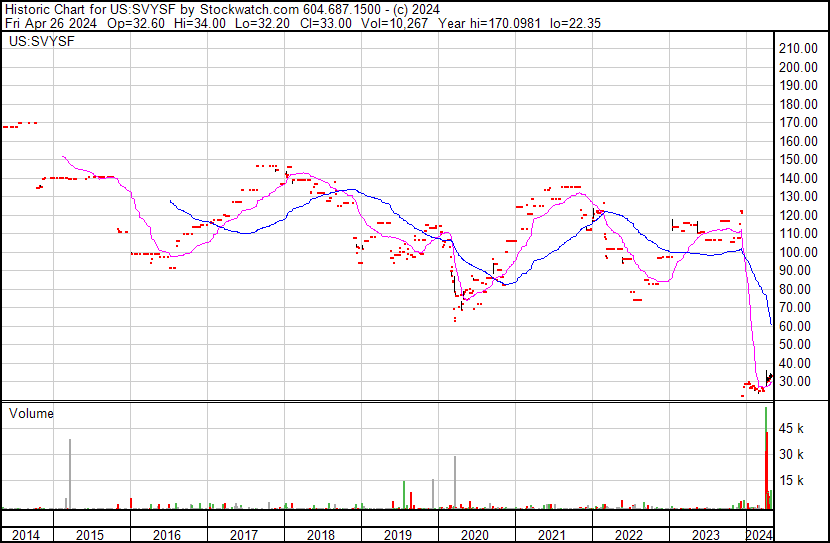
Task: Click the Hi=34.00 value in header
Action: tap(201, 24)
